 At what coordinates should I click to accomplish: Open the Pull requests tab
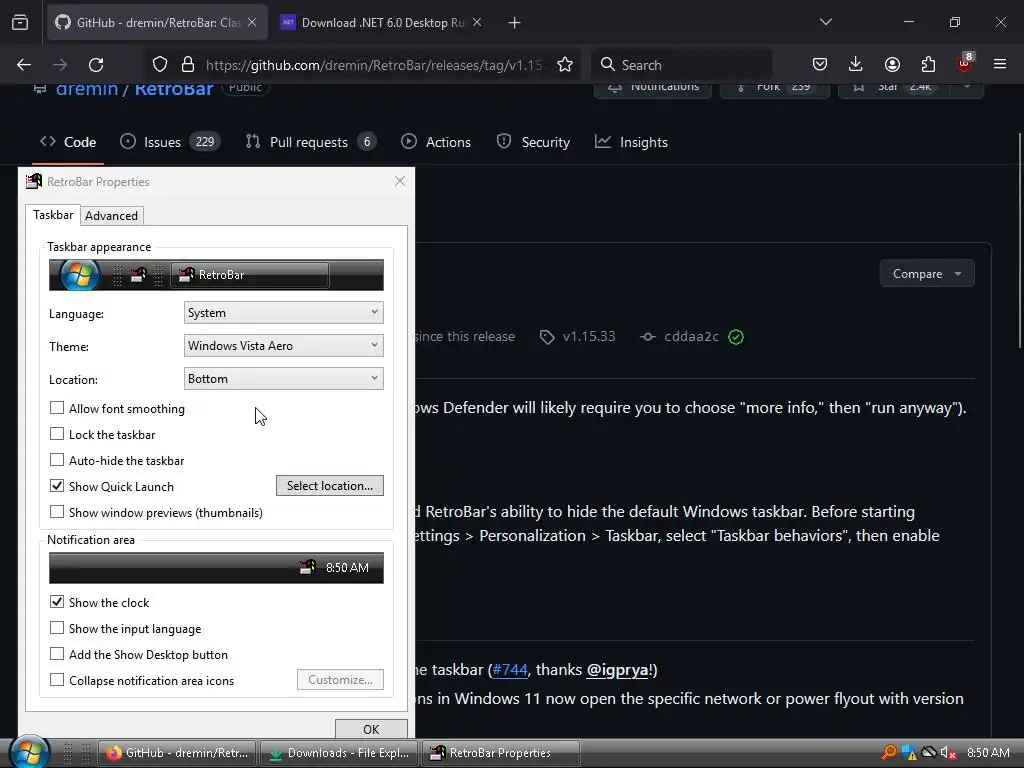(311, 142)
